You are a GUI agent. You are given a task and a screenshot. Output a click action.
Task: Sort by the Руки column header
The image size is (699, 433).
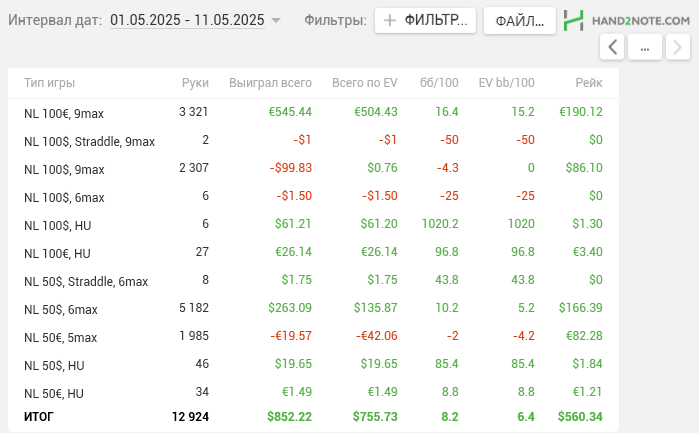coord(195,83)
